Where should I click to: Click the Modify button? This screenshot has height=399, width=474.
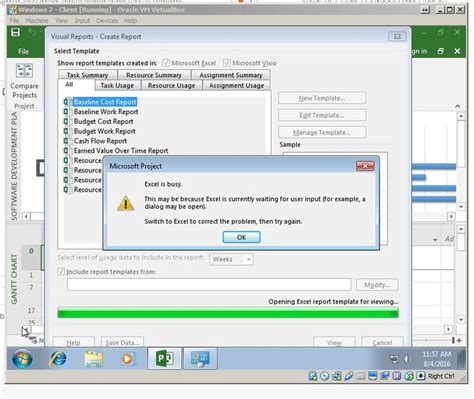(377, 285)
